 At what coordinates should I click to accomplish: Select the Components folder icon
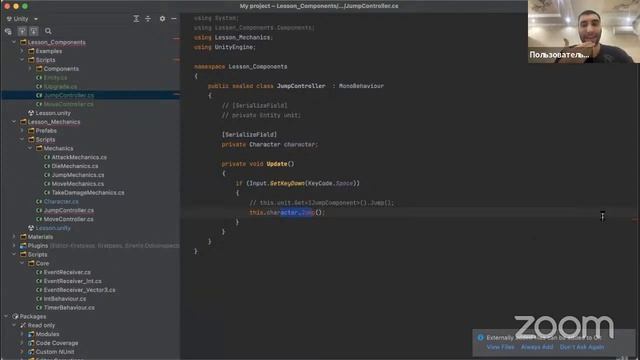pyautogui.click(x=40, y=69)
